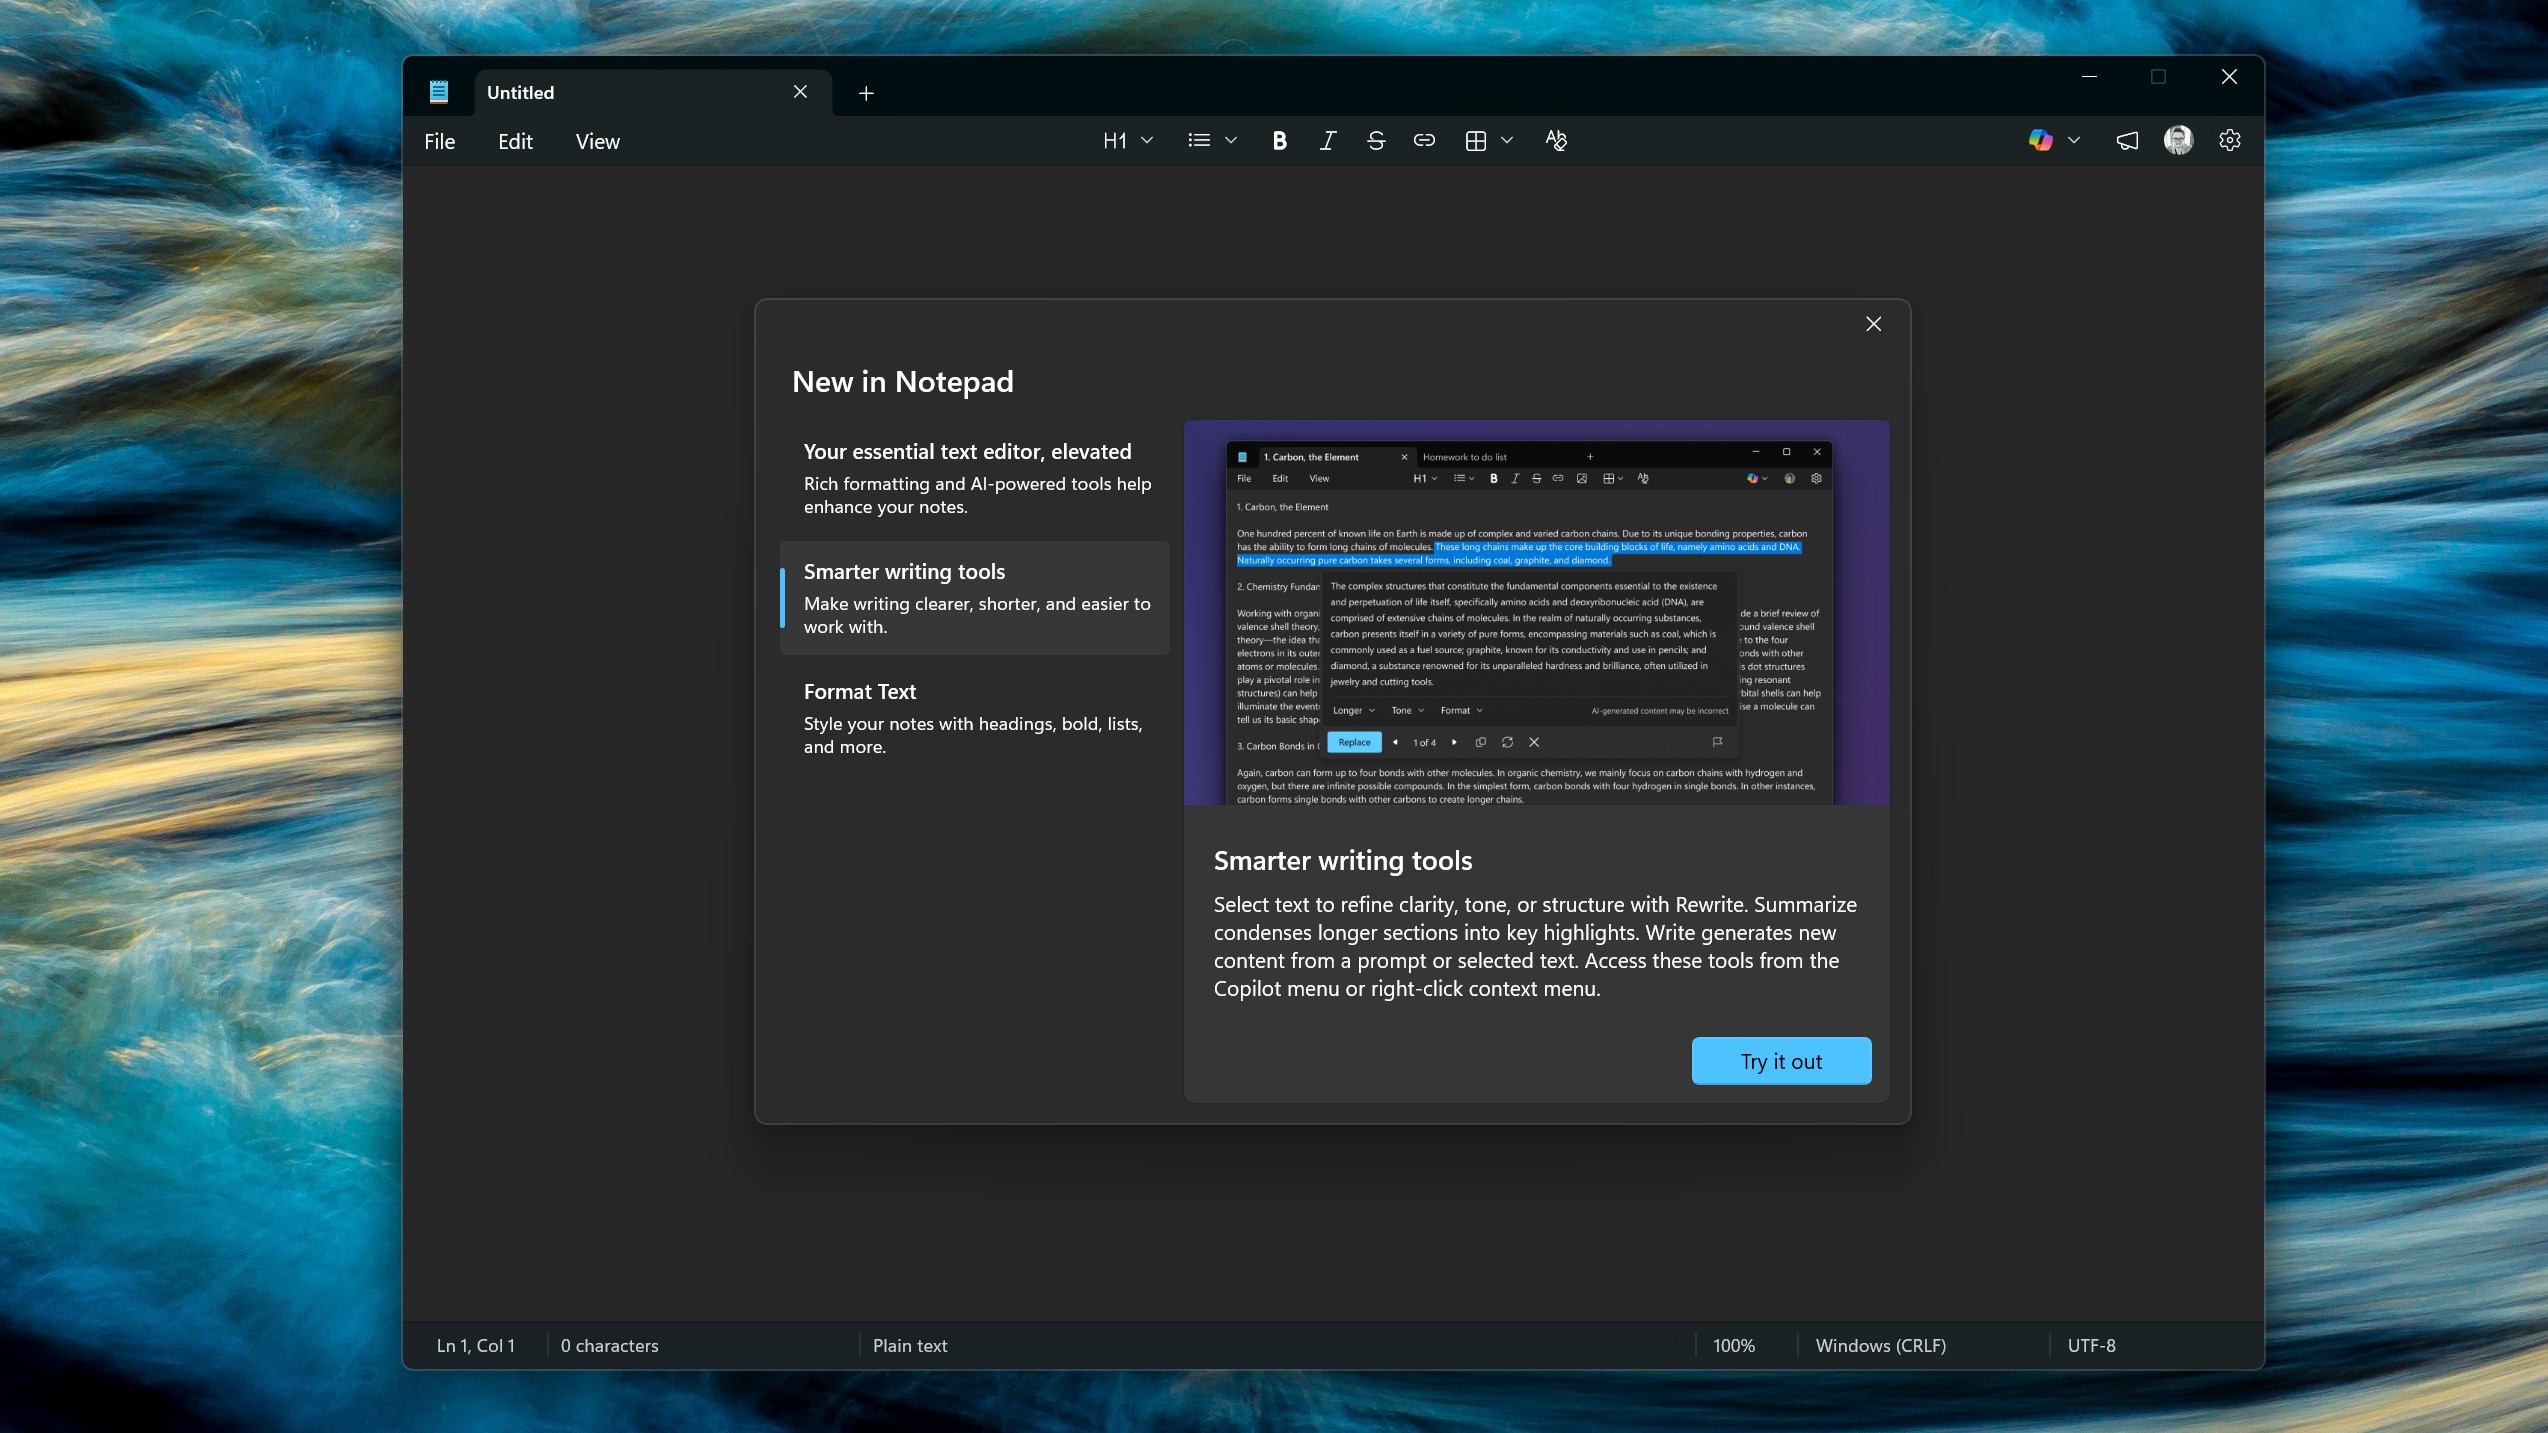Insert a table
Screen dimensions: 2548x1433
point(1477,141)
